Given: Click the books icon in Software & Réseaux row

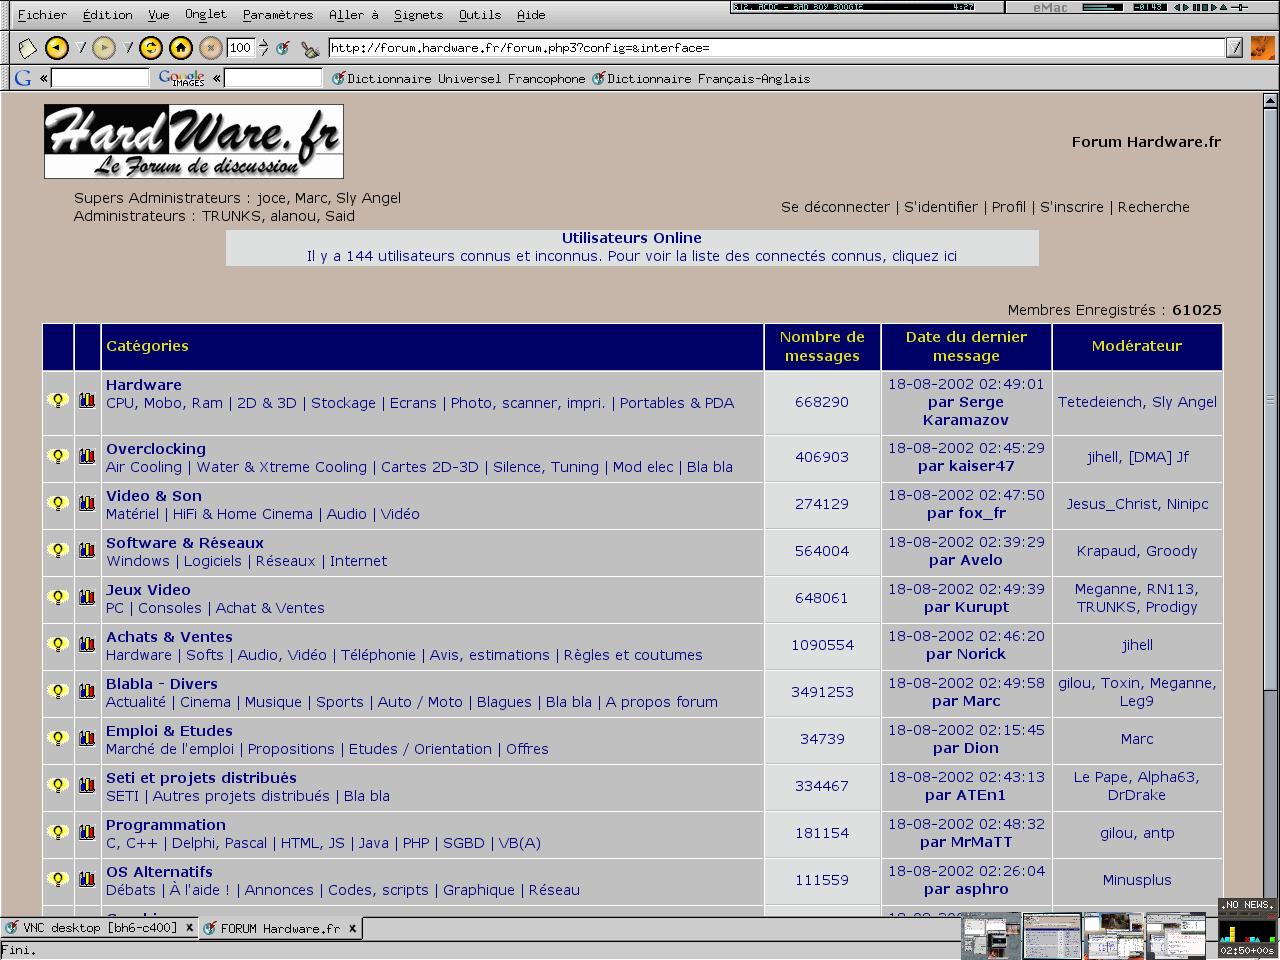Looking at the screenshot, I should (x=87, y=550).
